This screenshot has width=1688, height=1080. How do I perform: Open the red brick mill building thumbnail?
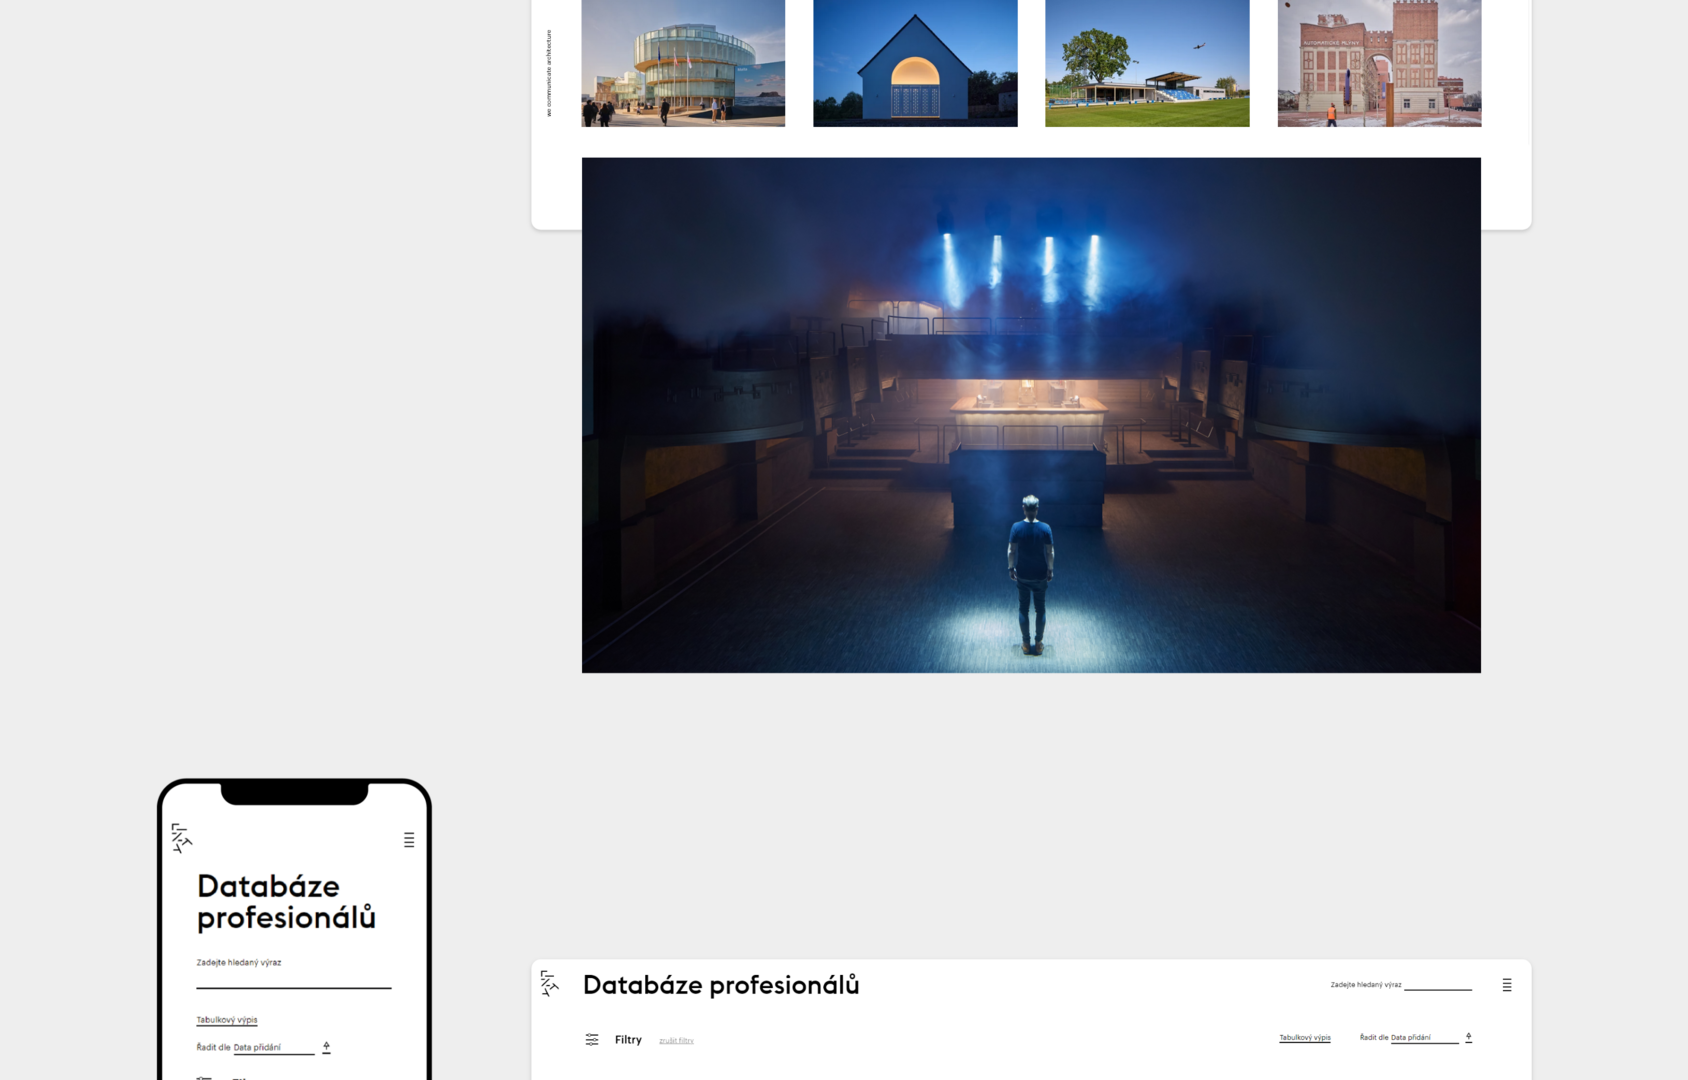[x=1379, y=63]
